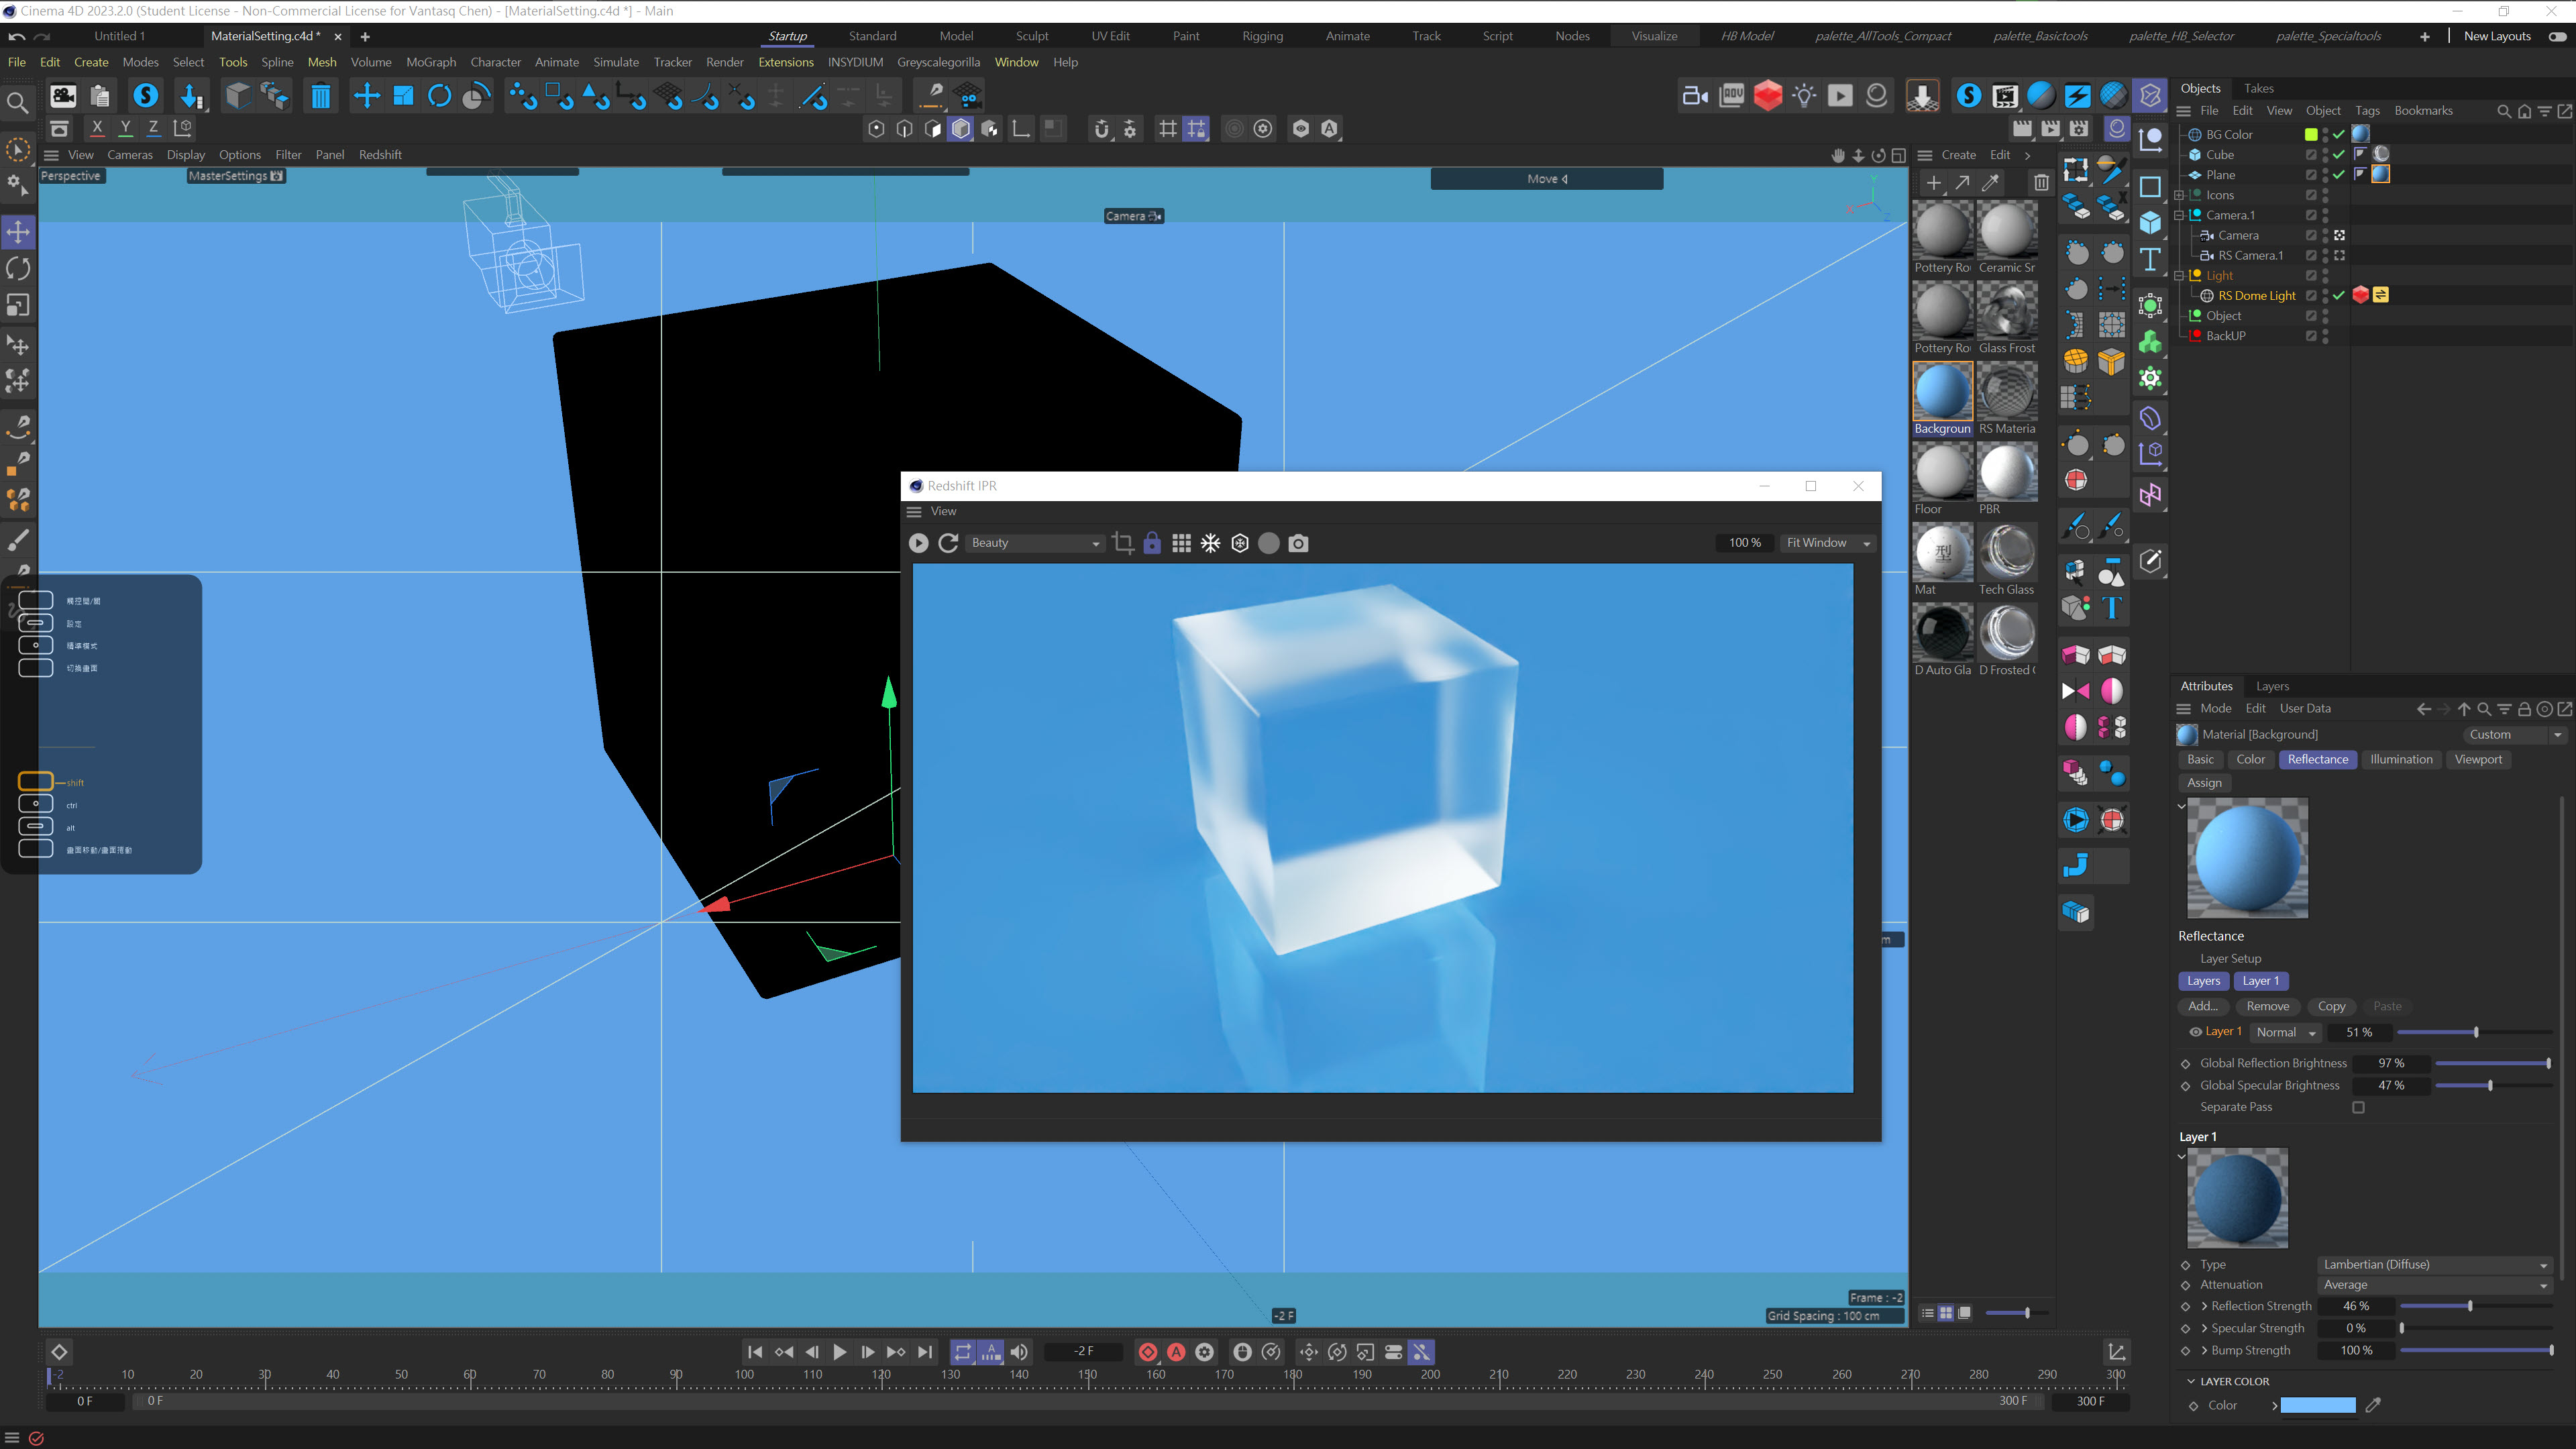2576x1449 pixels.
Task: Start the Redshift IPR play button
Action: (x=918, y=543)
